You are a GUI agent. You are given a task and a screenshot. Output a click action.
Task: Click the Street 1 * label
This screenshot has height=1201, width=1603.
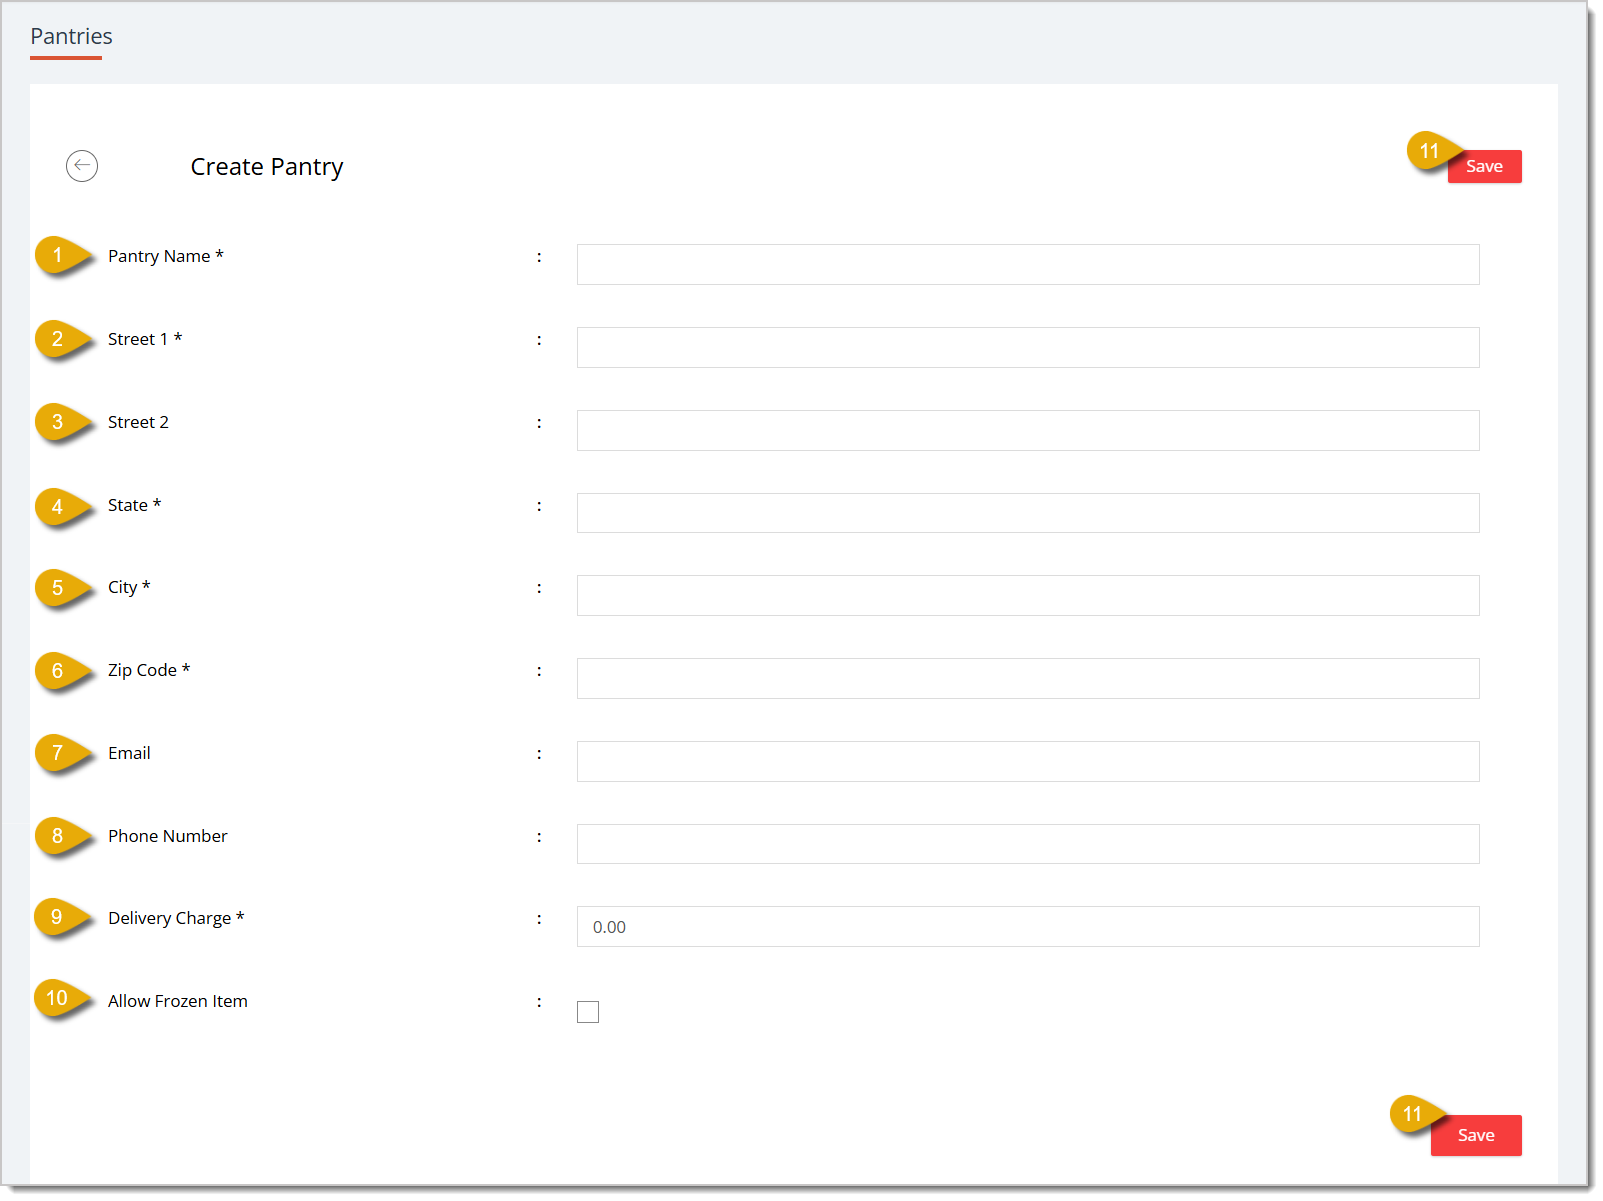145,339
